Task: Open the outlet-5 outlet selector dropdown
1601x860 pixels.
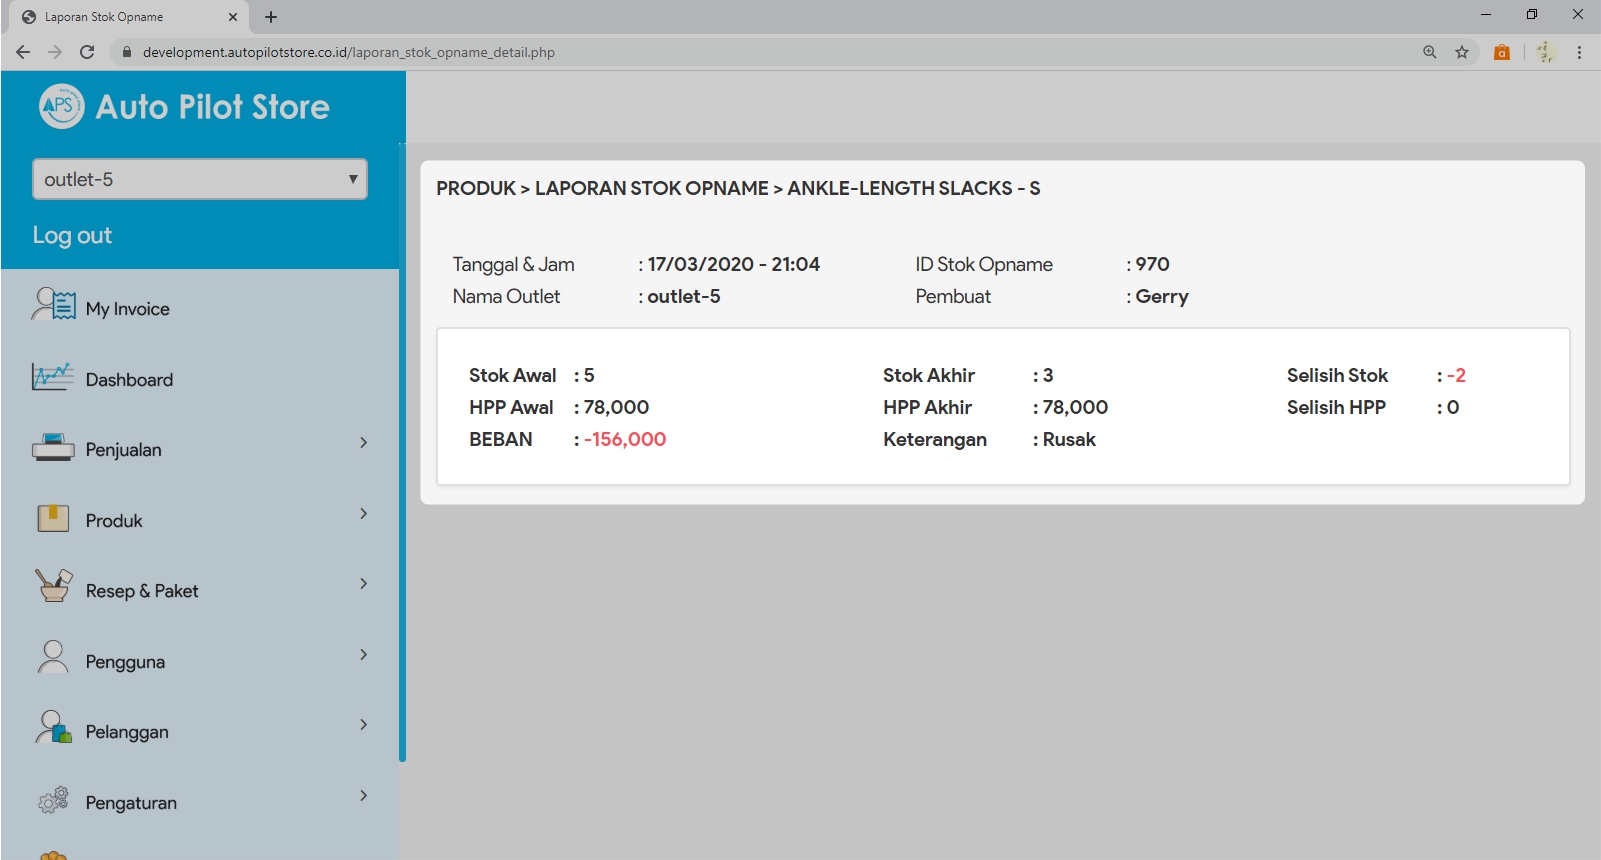Action: tap(200, 179)
